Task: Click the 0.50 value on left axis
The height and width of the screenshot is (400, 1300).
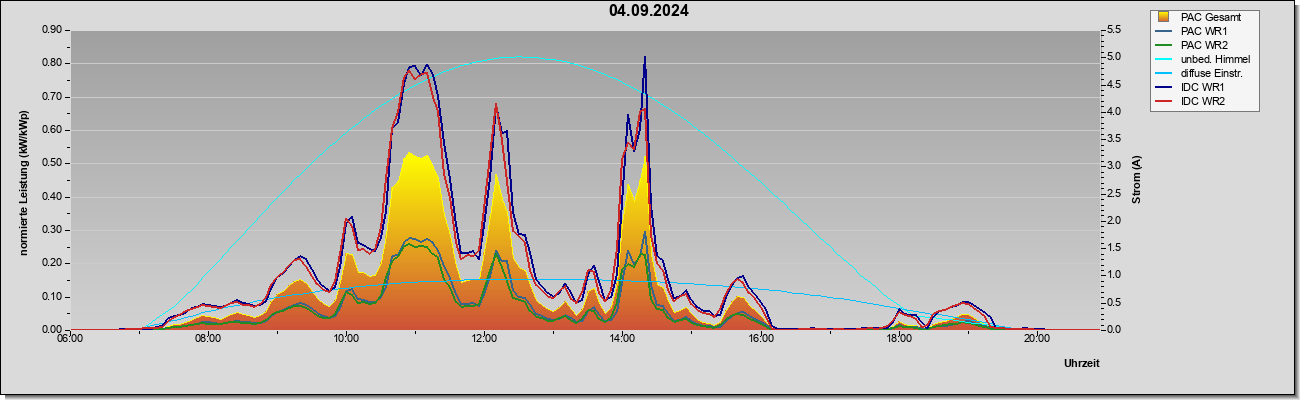Action: tap(53, 163)
